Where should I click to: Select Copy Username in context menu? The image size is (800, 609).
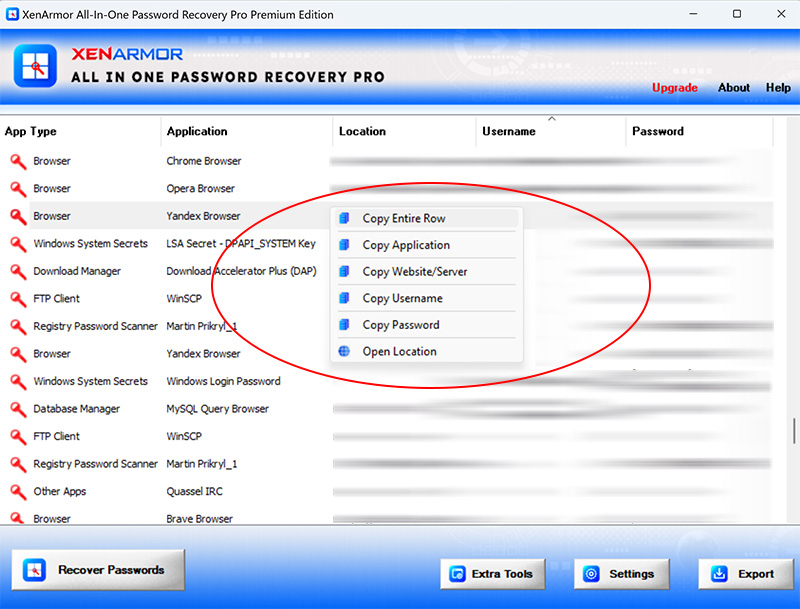[426, 298]
